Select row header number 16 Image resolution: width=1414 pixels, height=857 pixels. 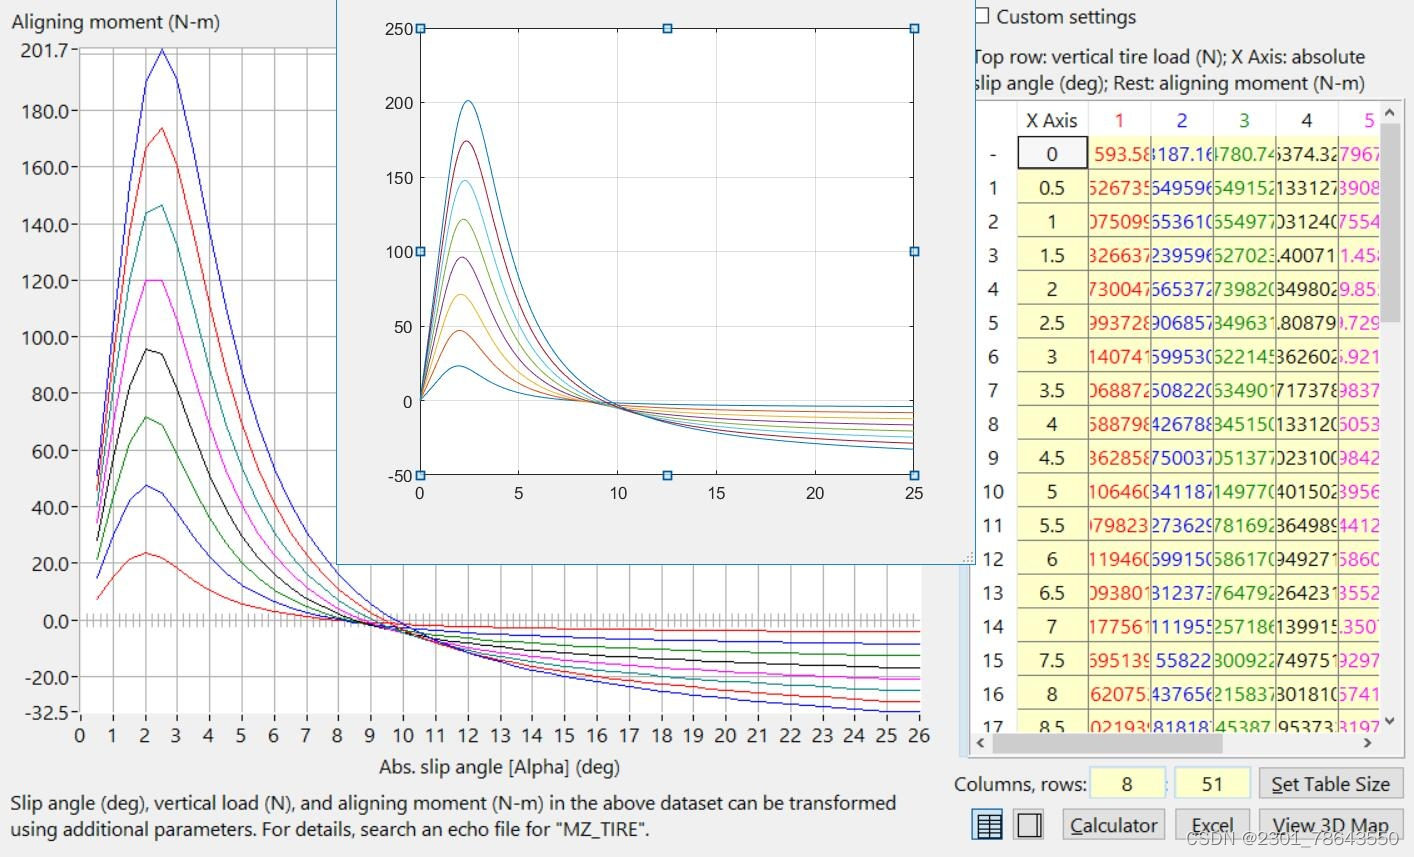tap(993, 694)
